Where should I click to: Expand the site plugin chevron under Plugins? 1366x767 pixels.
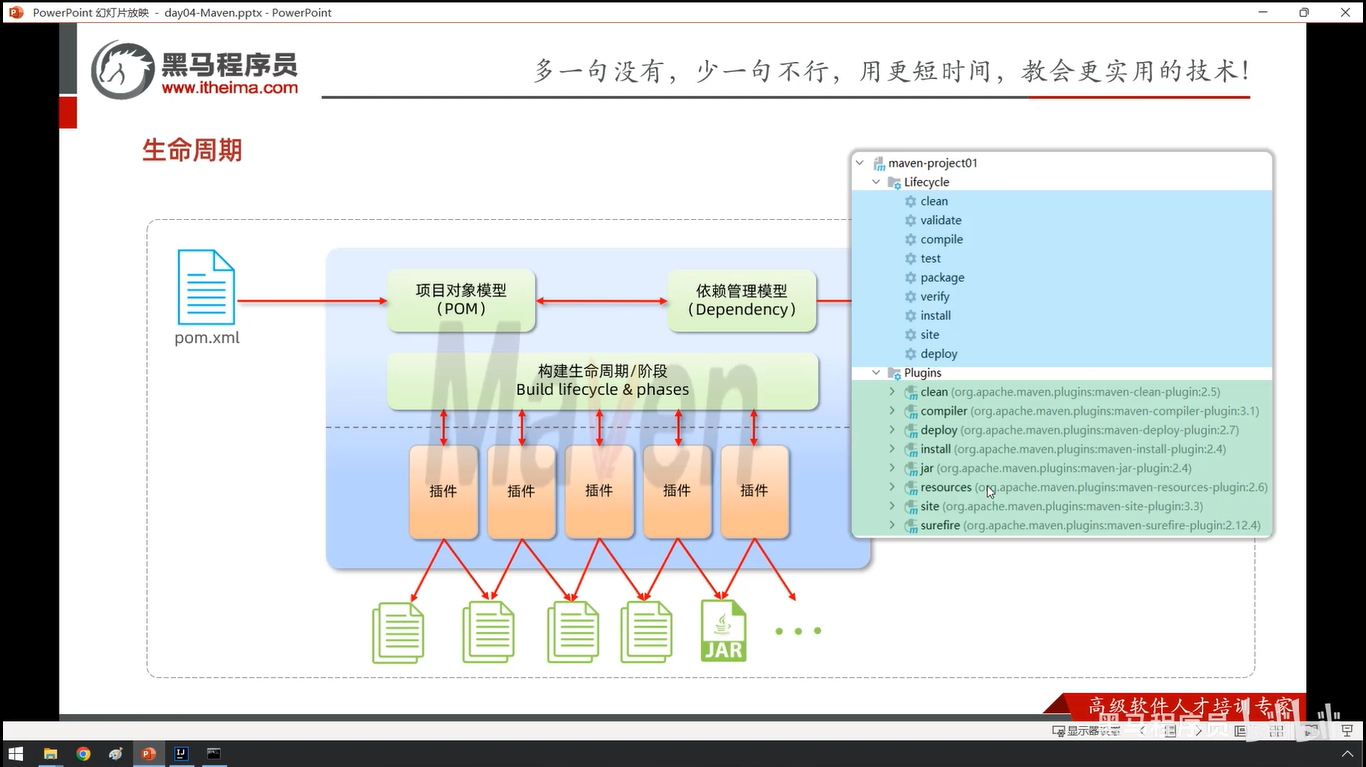(892, 506)
